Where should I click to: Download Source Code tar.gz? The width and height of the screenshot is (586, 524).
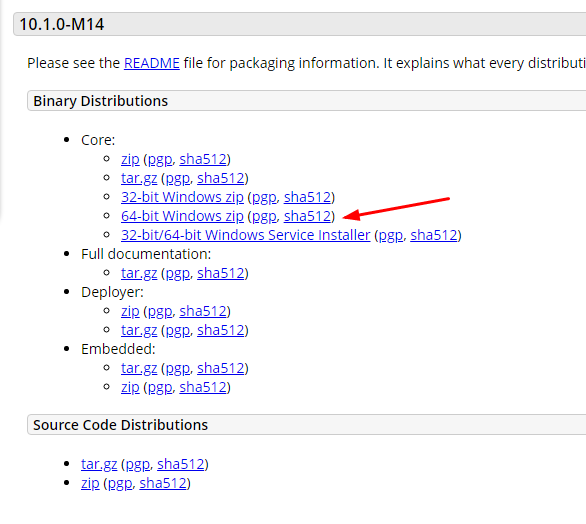click(99, 465)
